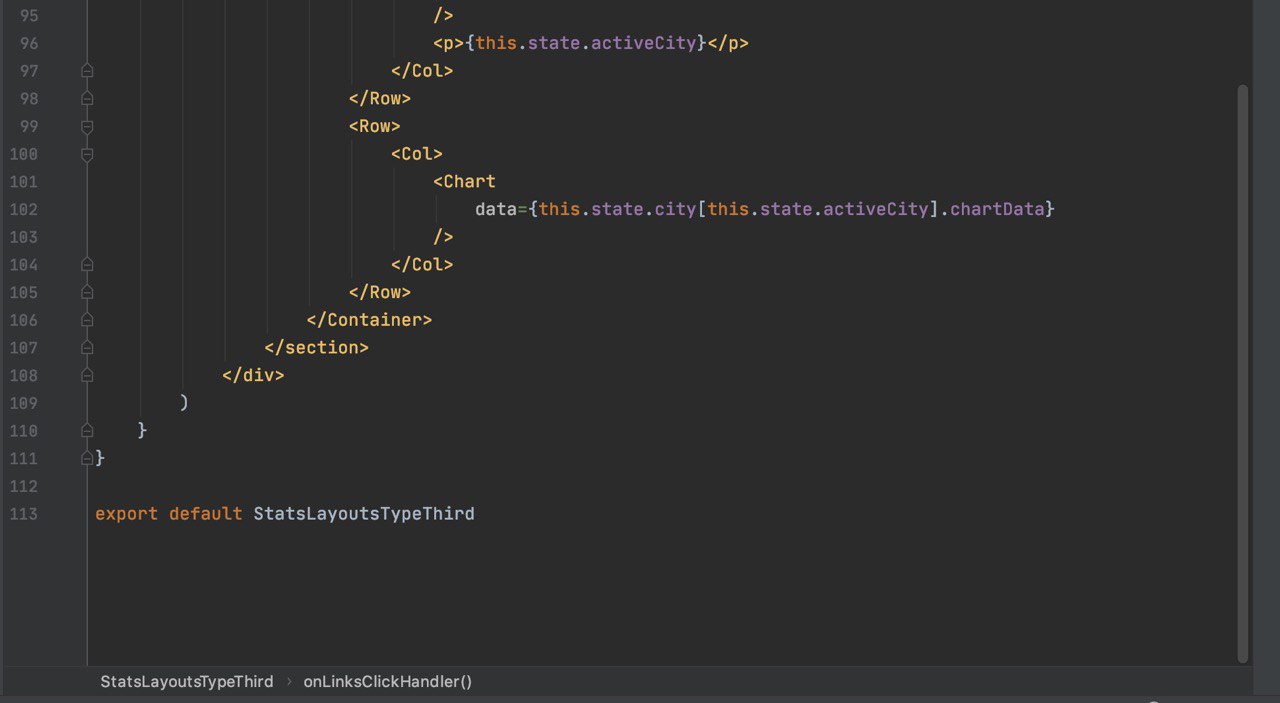Click the vertical editor scrollbar
Image resolution: width=1280 pixels, height=703 pixels.
[1243, 373]
